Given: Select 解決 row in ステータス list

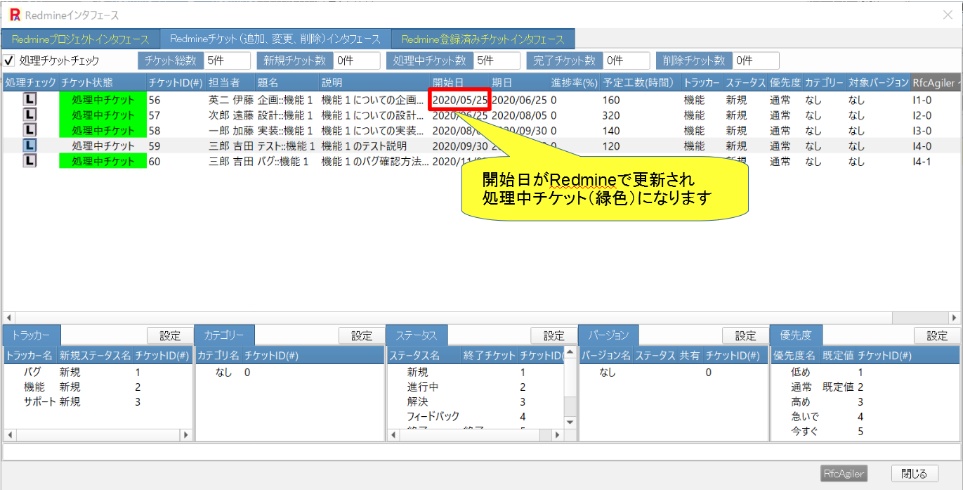Looking at the screenshot, I should (475, 402).
